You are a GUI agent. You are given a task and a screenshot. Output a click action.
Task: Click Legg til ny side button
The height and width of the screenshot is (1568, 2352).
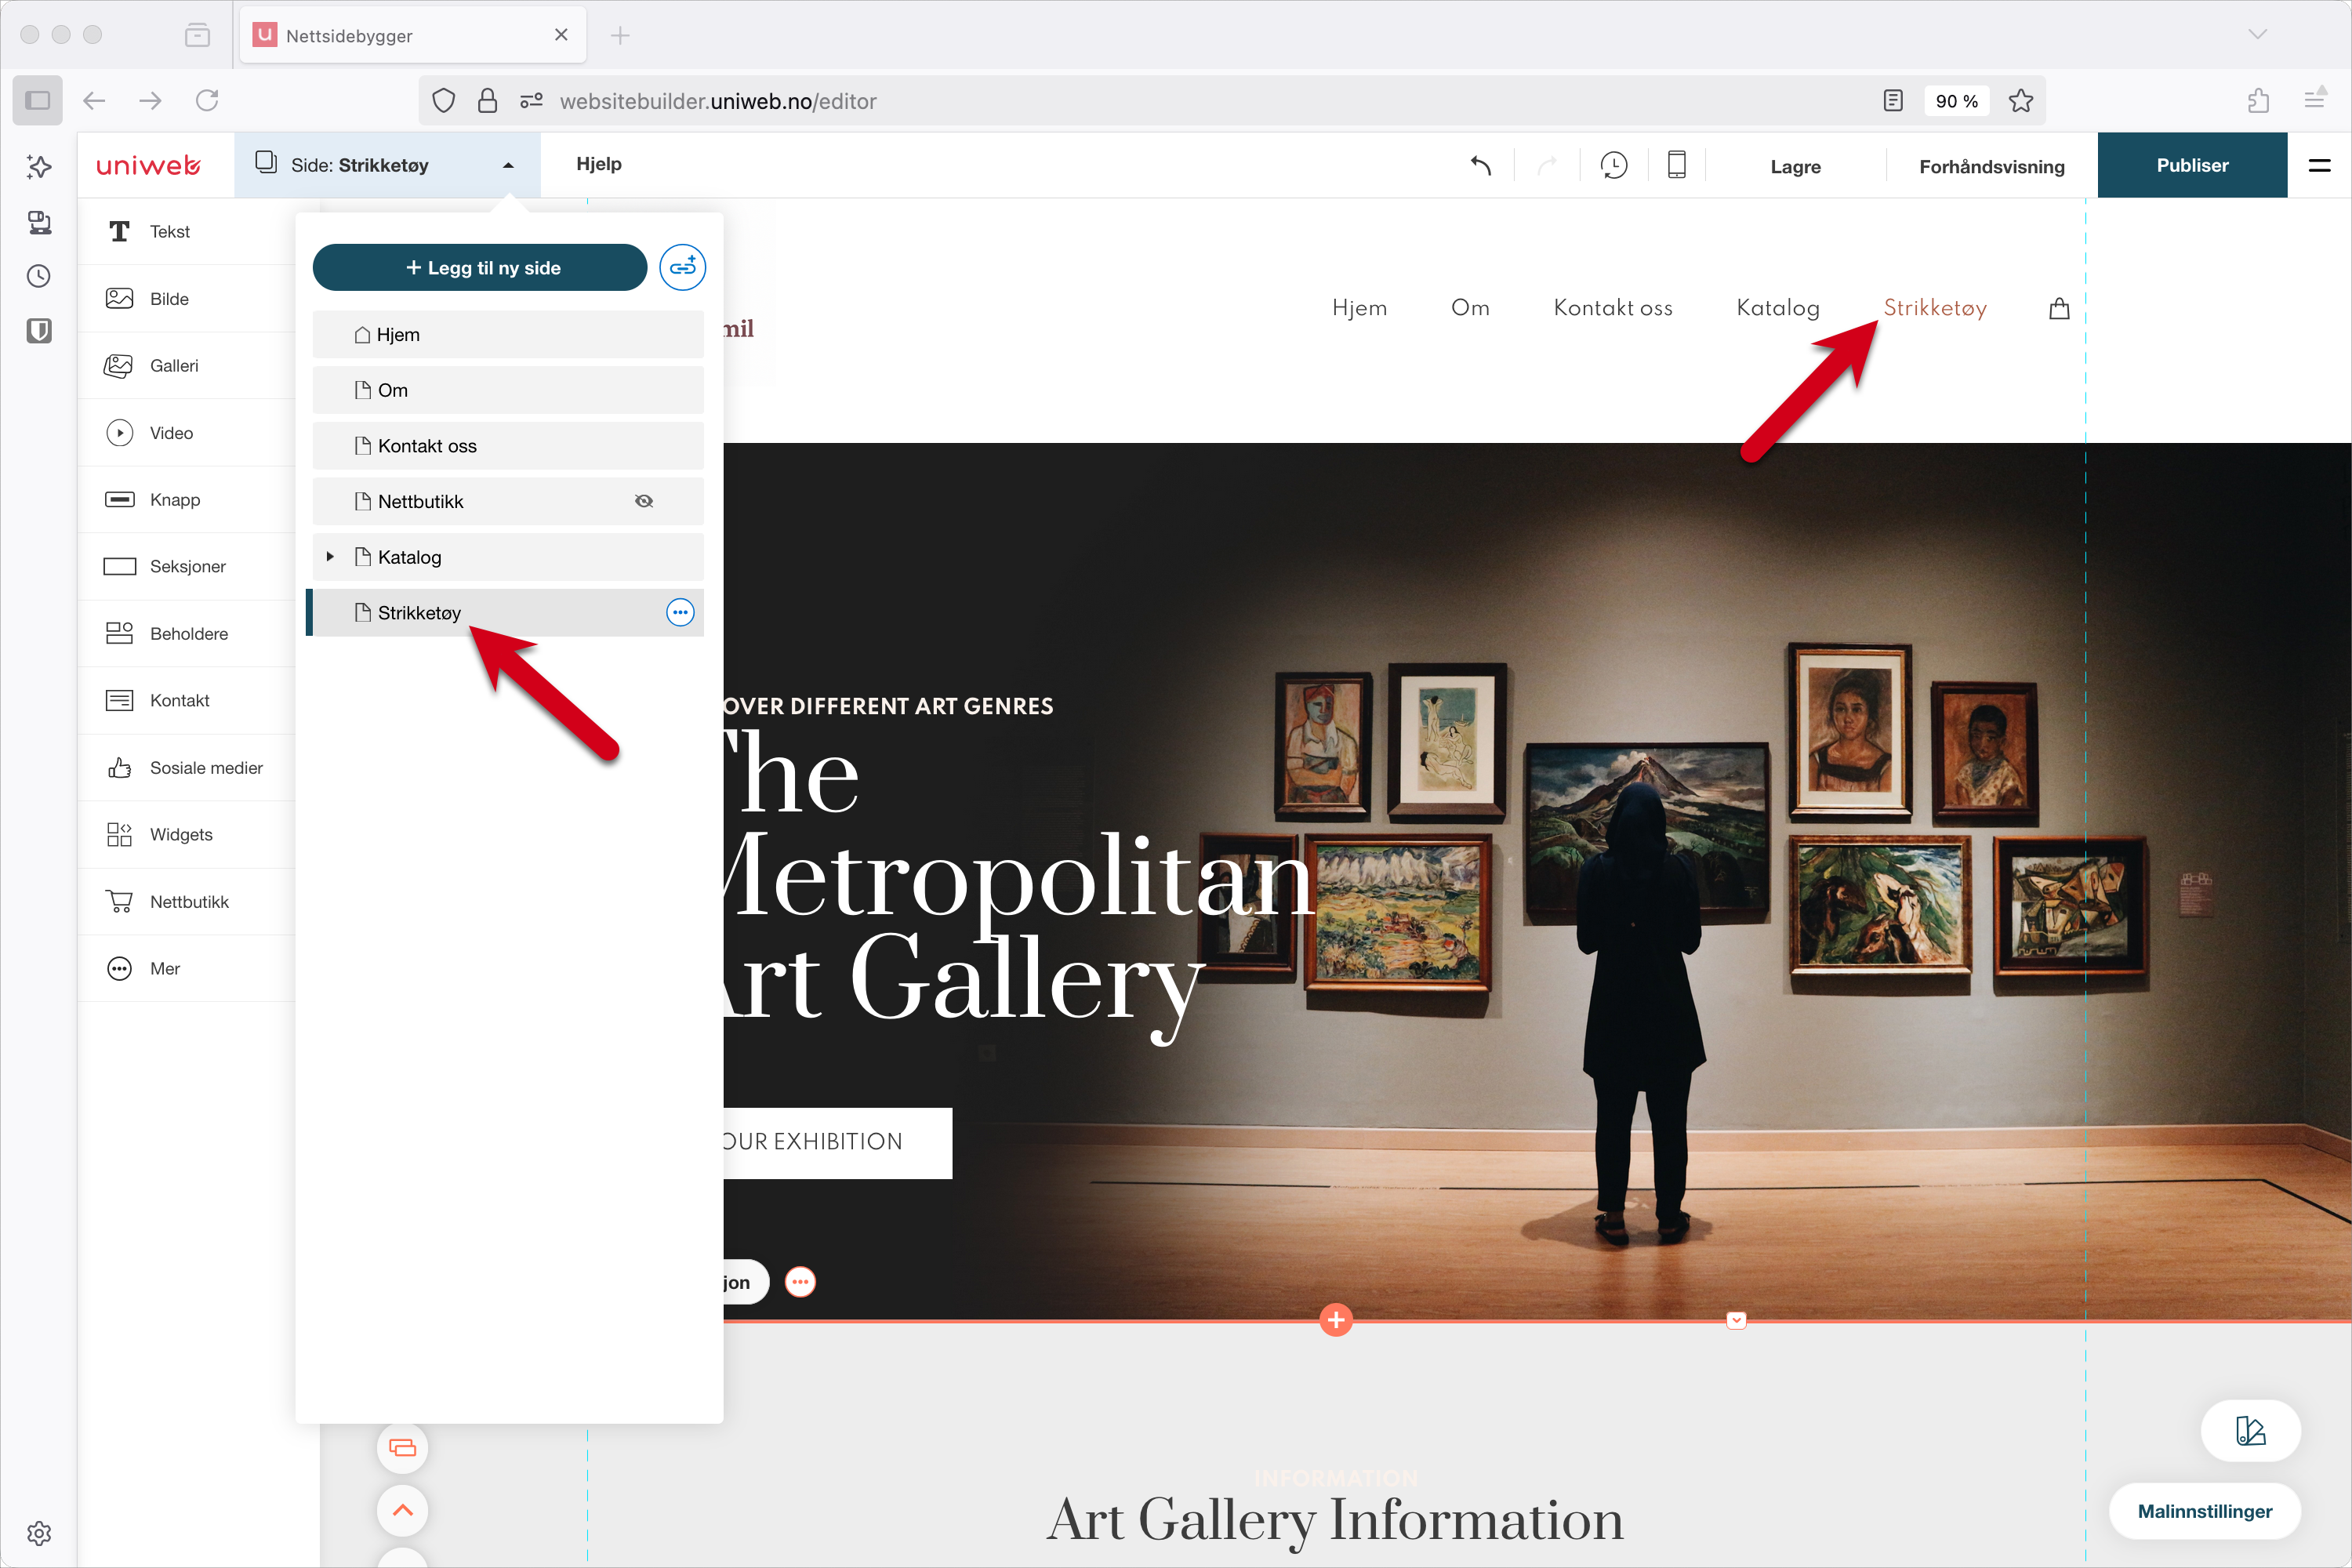[480, 267]
